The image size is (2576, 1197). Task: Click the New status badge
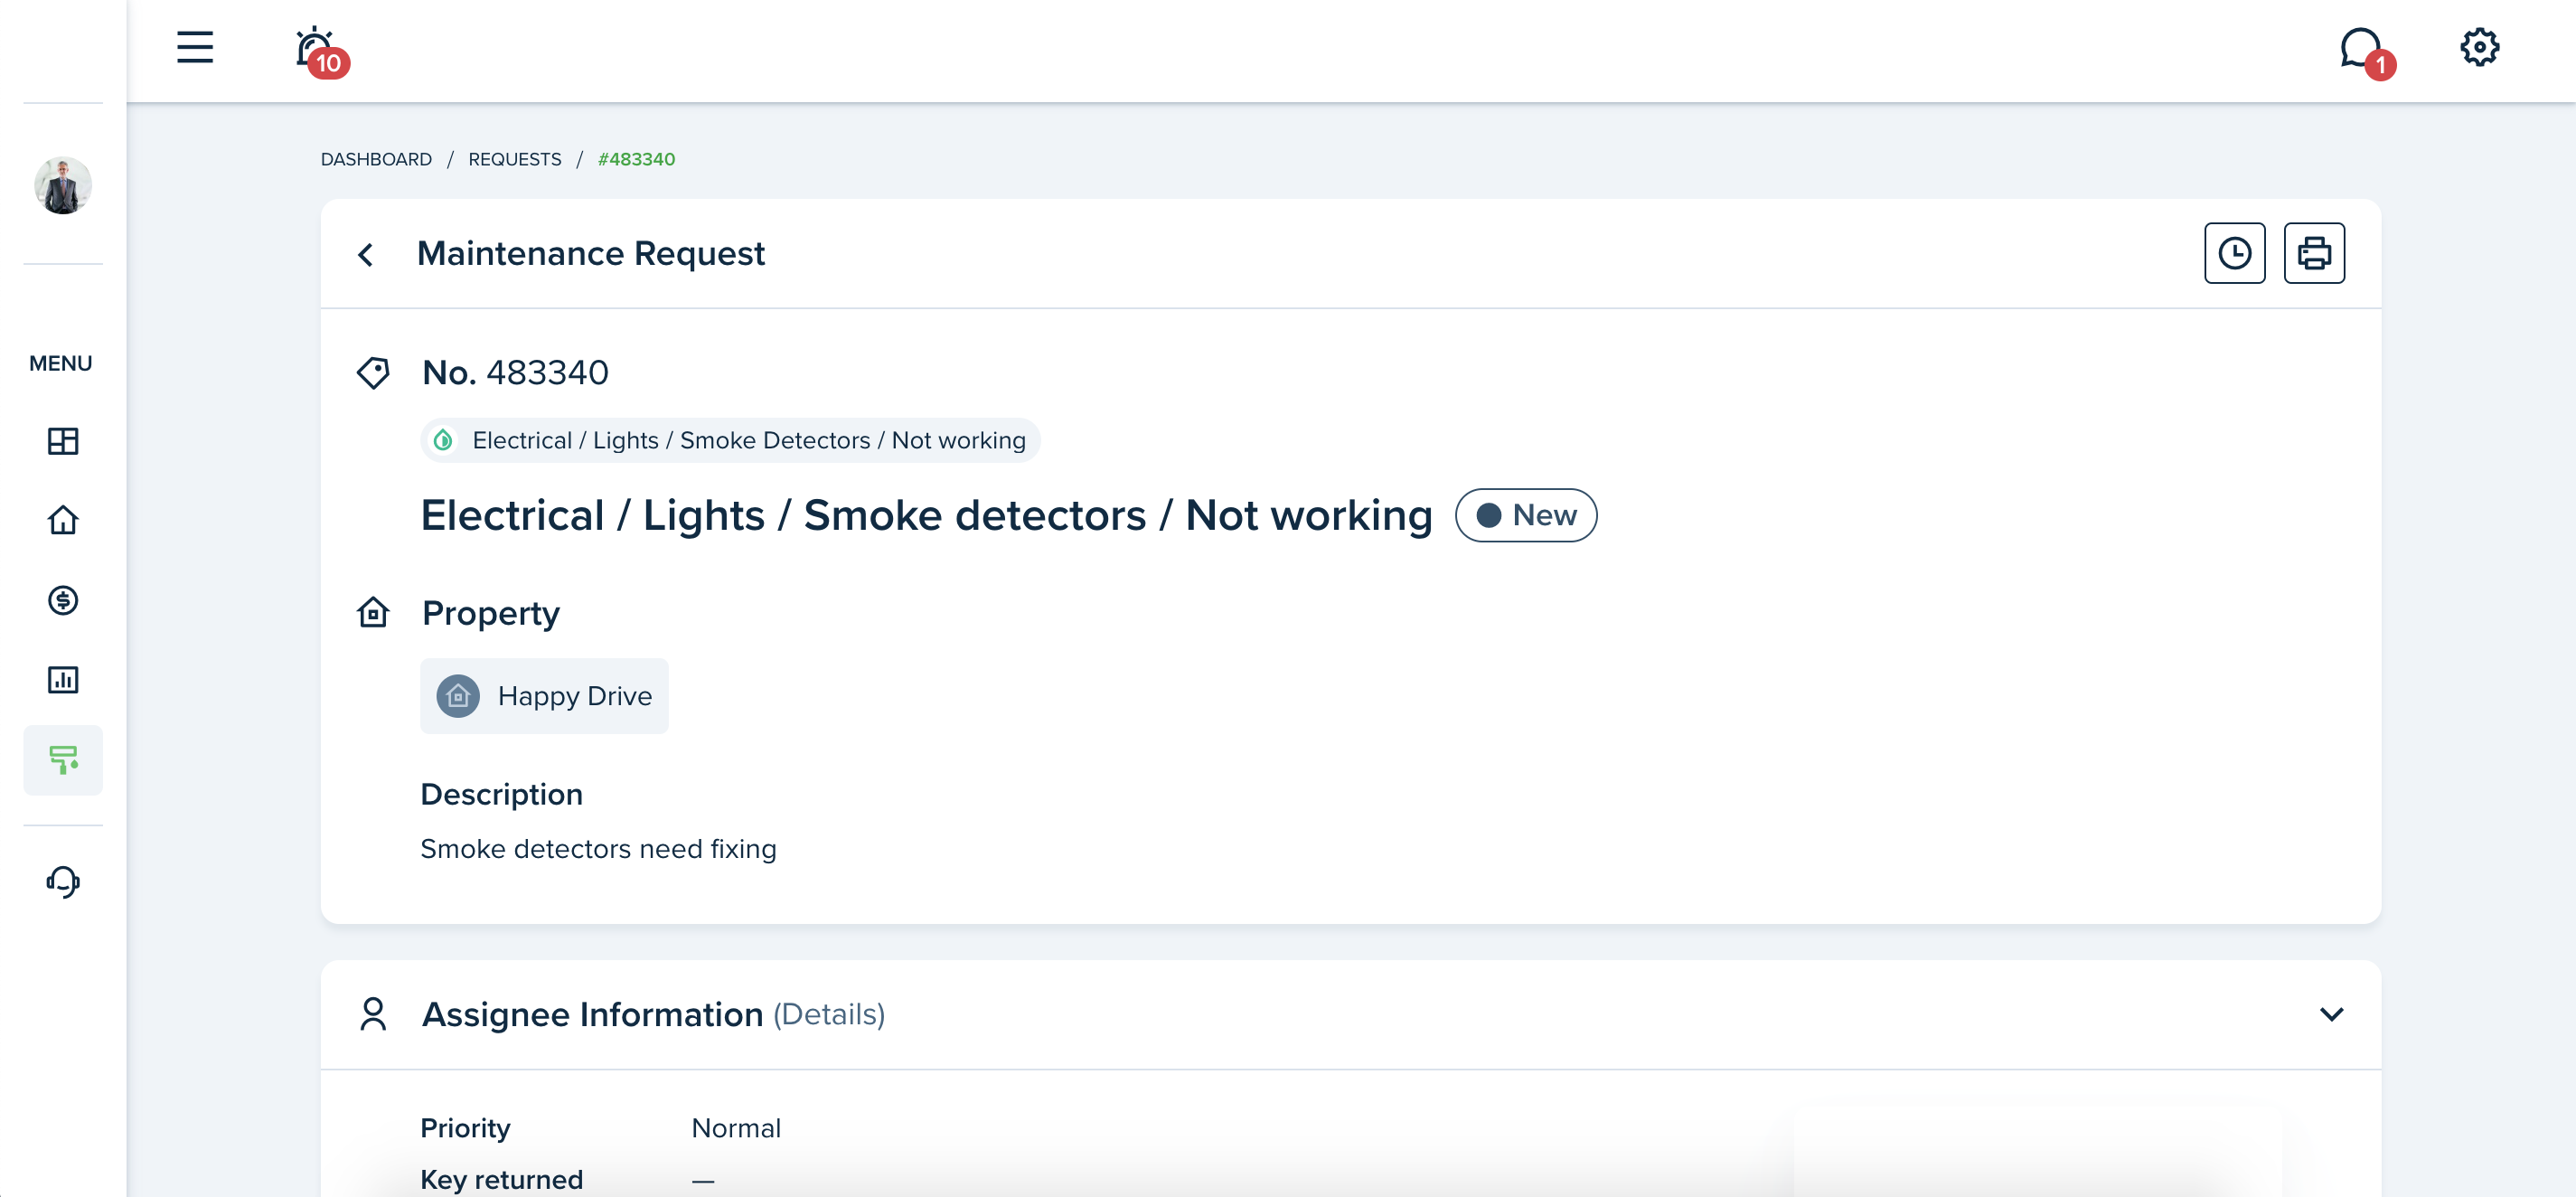tap(1525, 515)
